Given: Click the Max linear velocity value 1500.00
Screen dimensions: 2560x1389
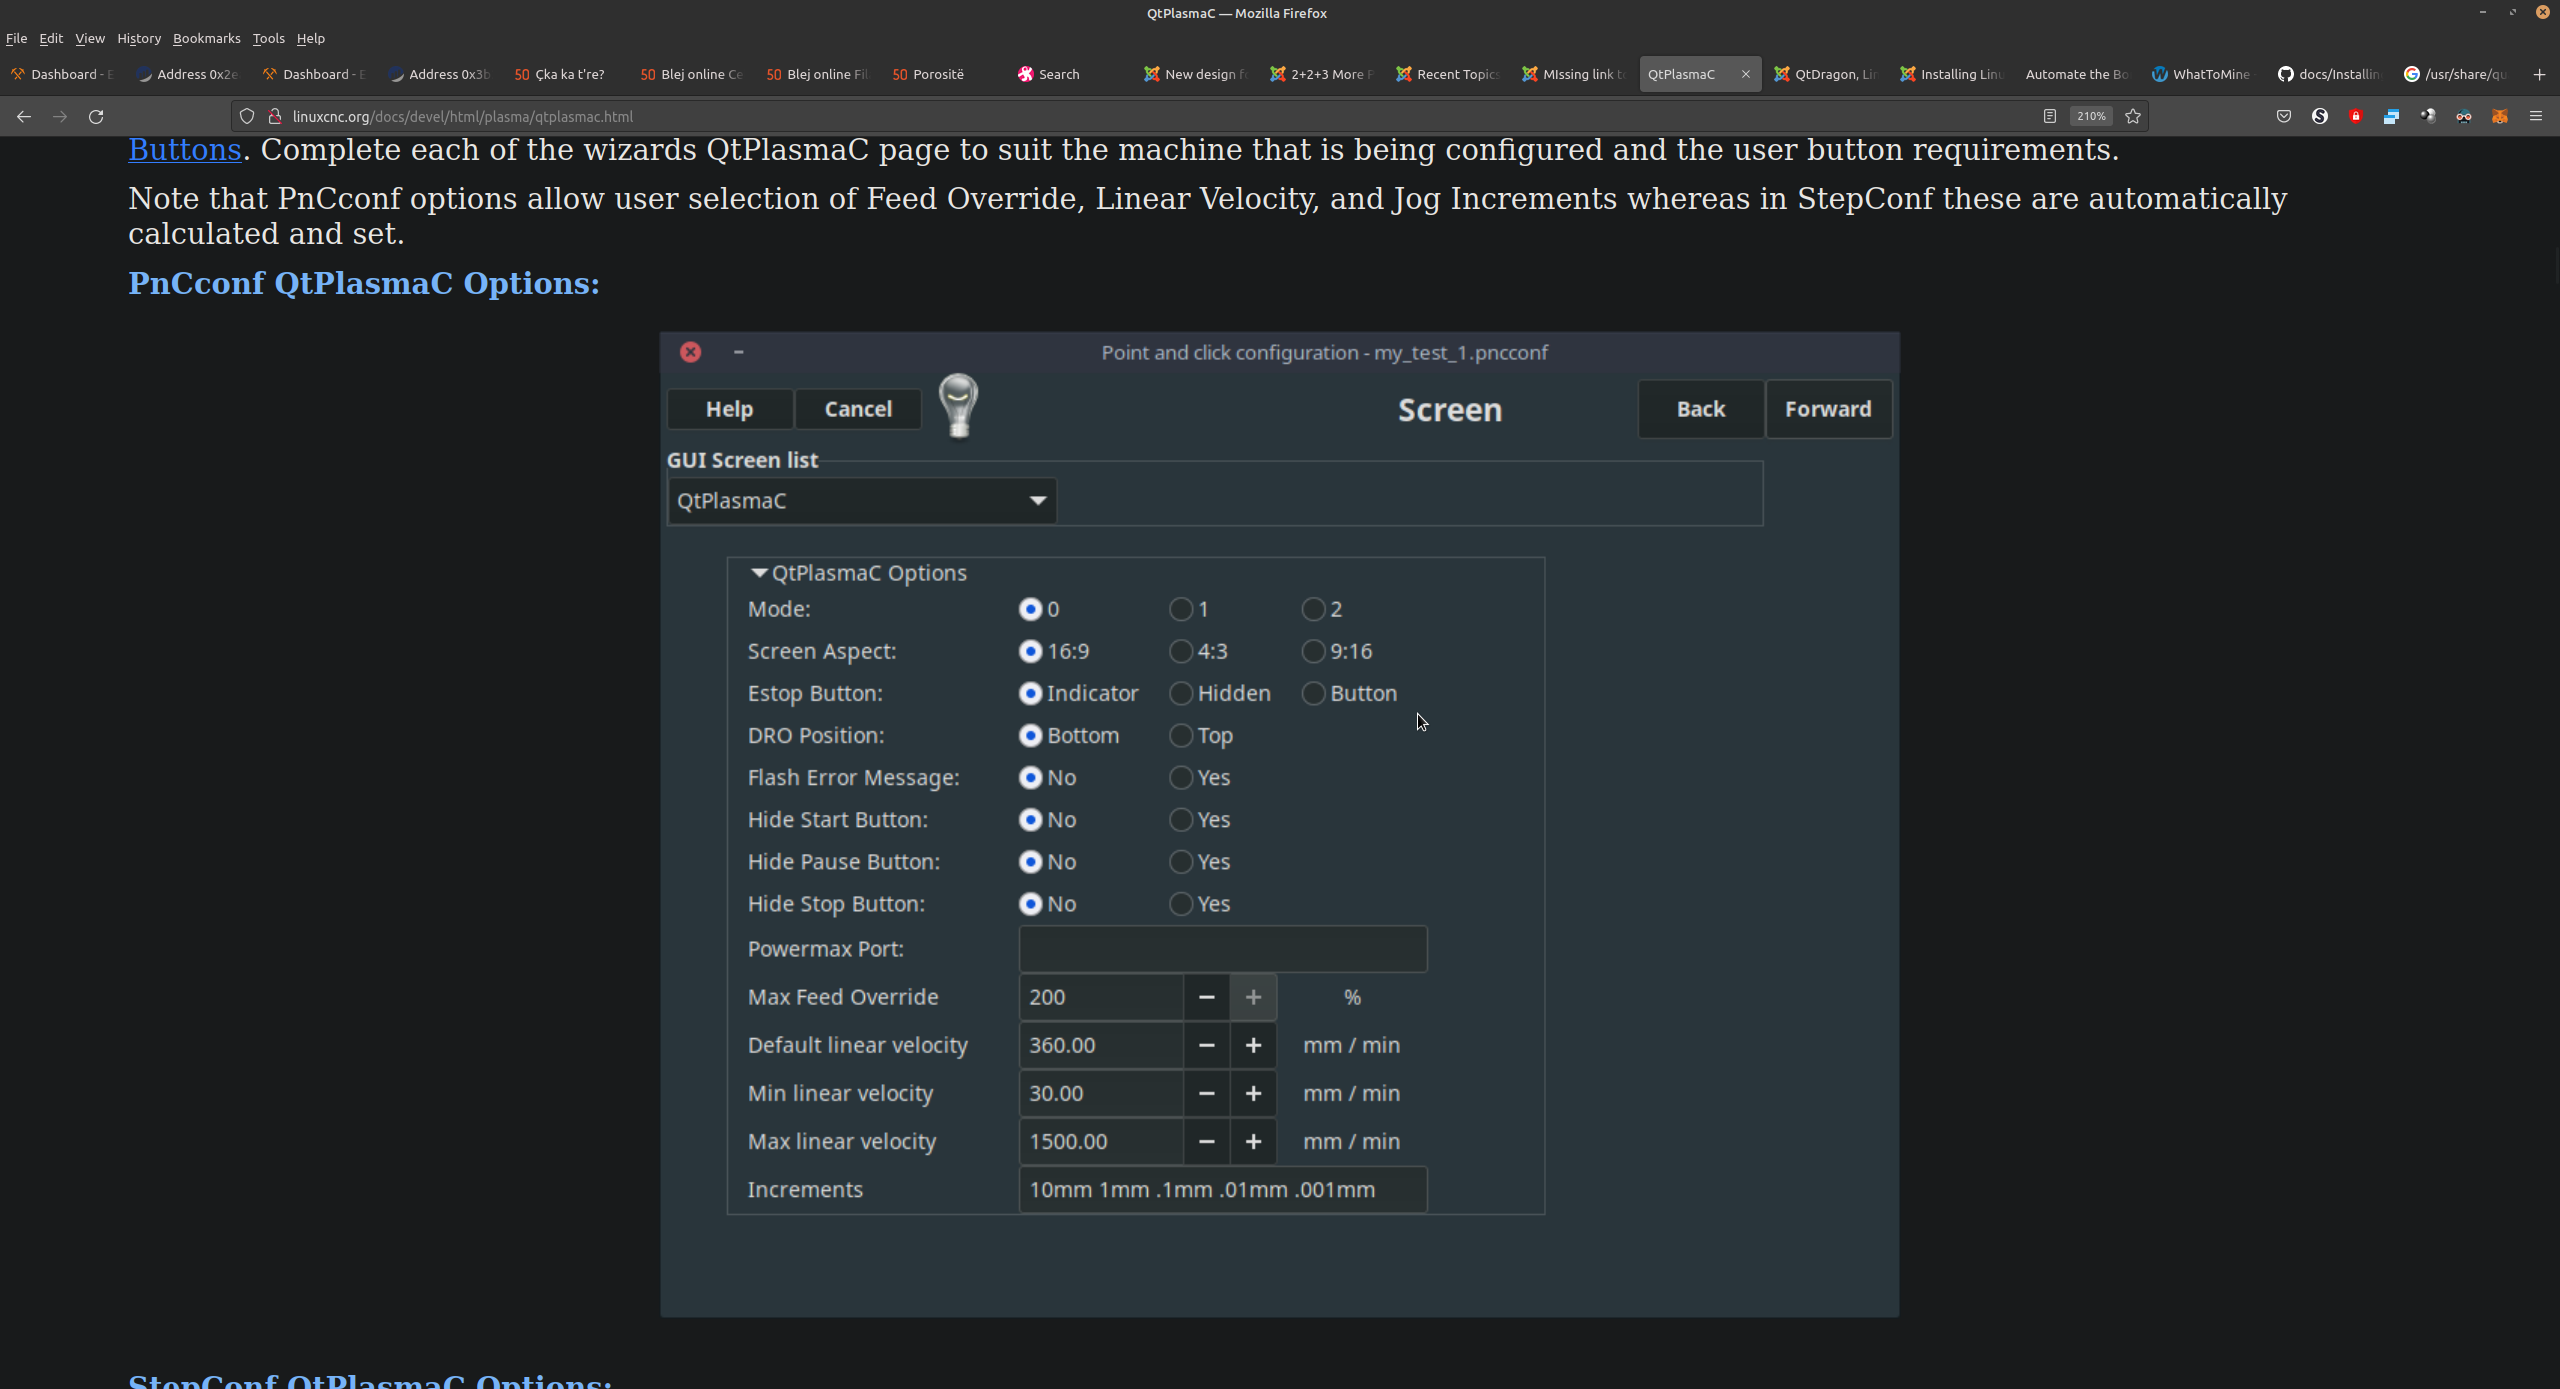Looking at the screenshot, I should coord(1101,1141).
